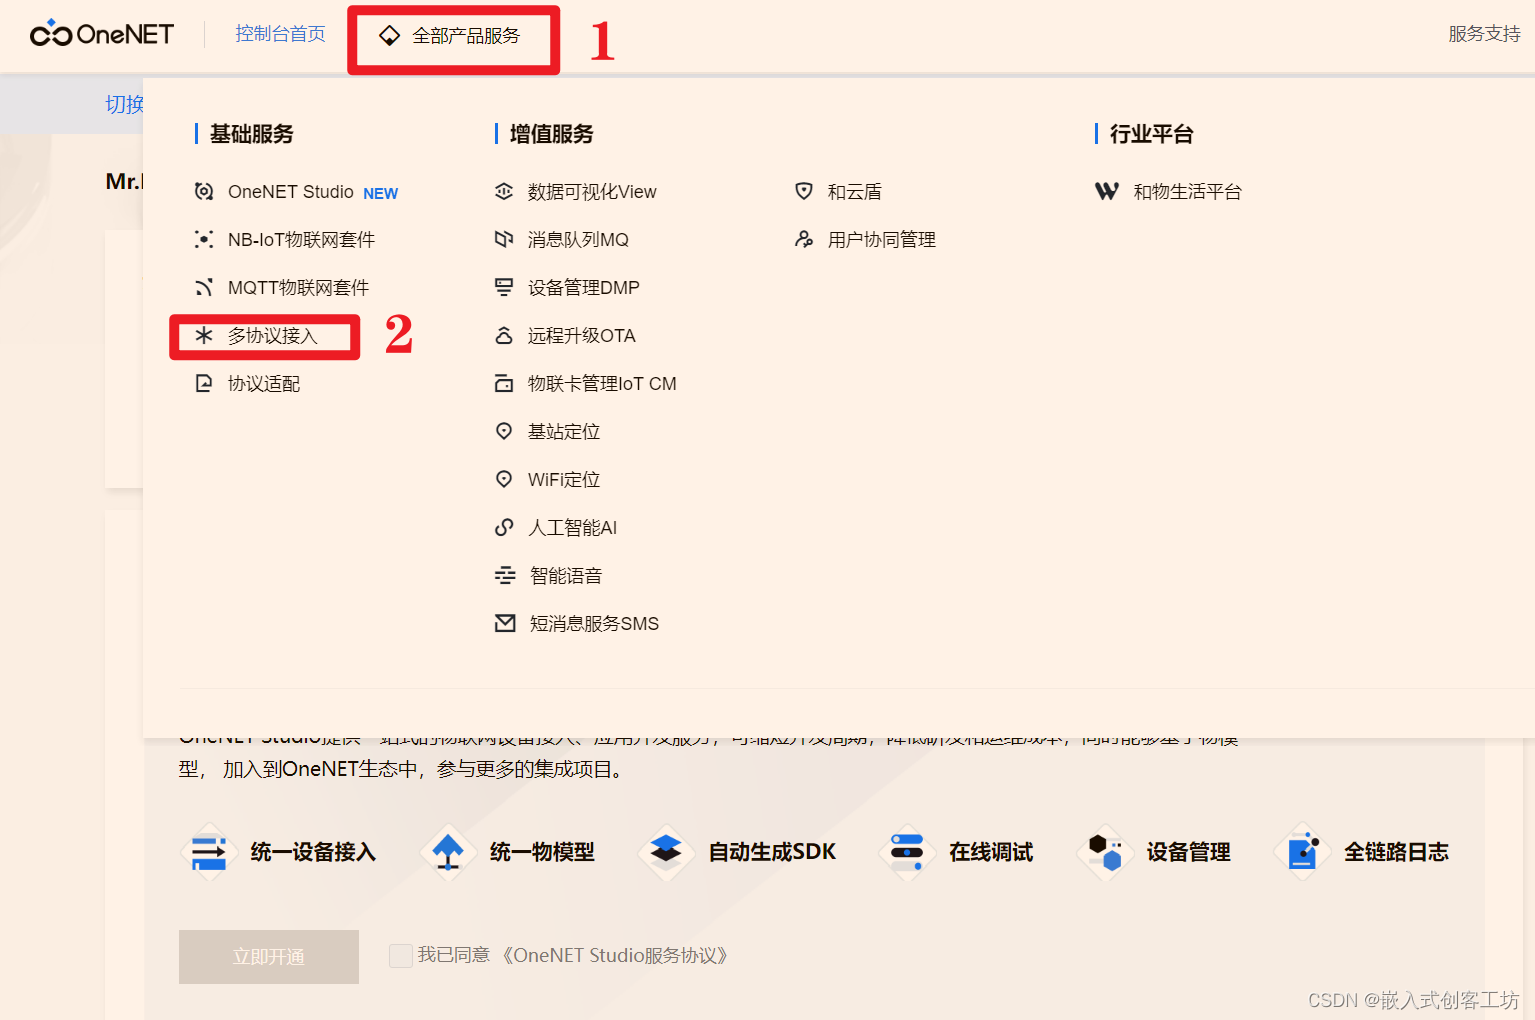Click the 自动生成SDK feature icon
This screenshot has height=1020, width=1535.
[x=666, y=852]
